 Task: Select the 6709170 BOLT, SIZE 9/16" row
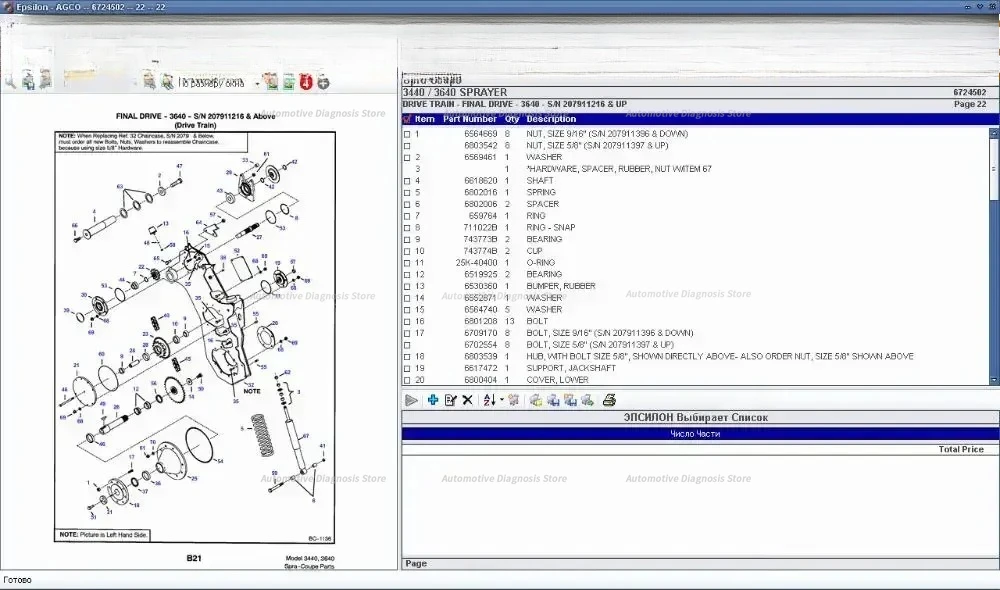pos(695,333)
